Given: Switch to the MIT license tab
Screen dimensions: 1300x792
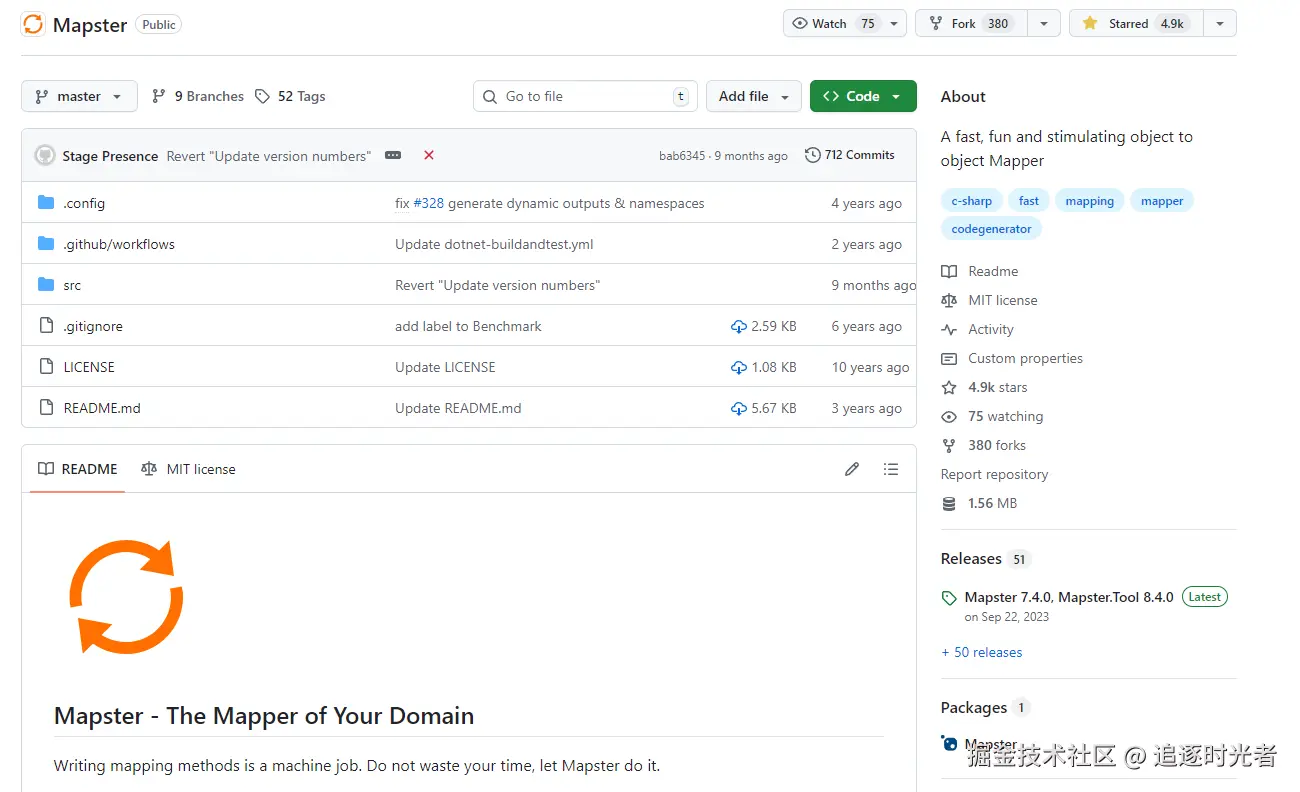Looking at the screenshot, I should pyautogui.click(x=189, y=469).
